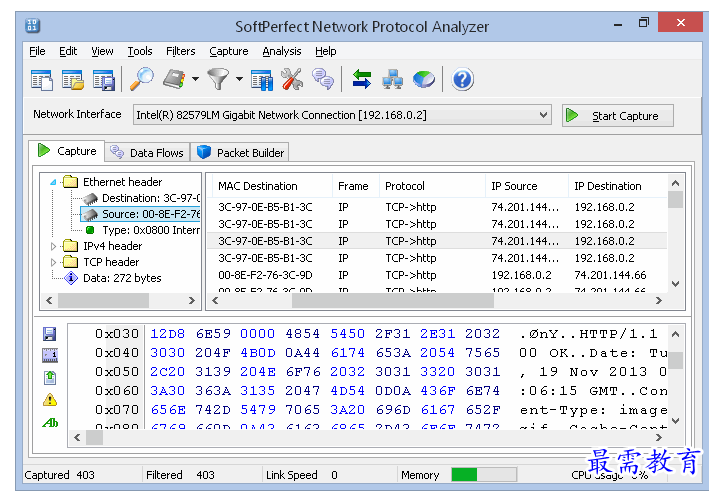The width and height of the screenshot is (709, 493).
Task: Open the Edit menu
Action: tap(68, 51)
